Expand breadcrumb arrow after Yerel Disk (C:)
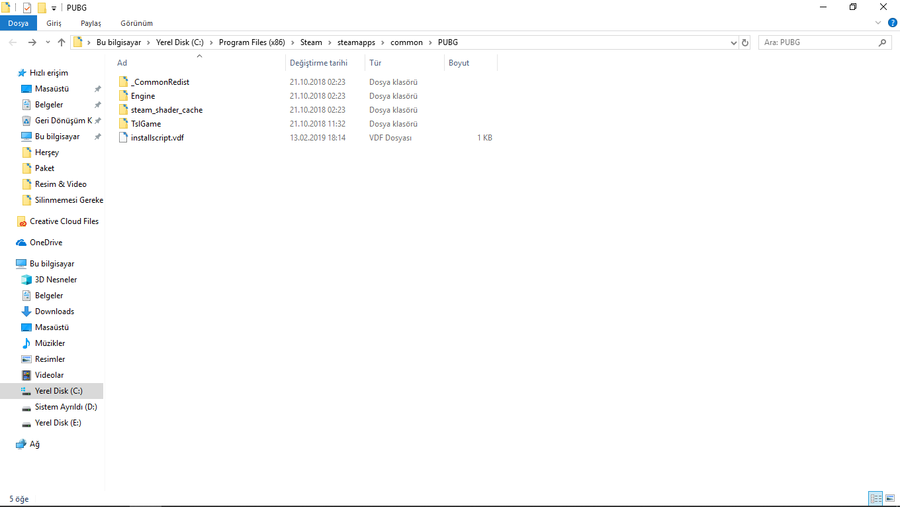Image resolution: width=900 pixels, height=507 pixels. pyautogui.click(x=211, y=42)
